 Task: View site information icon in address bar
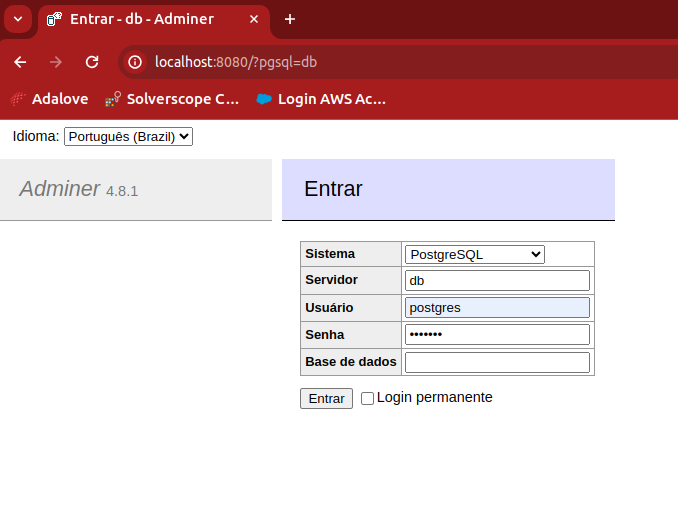[135, 62]
